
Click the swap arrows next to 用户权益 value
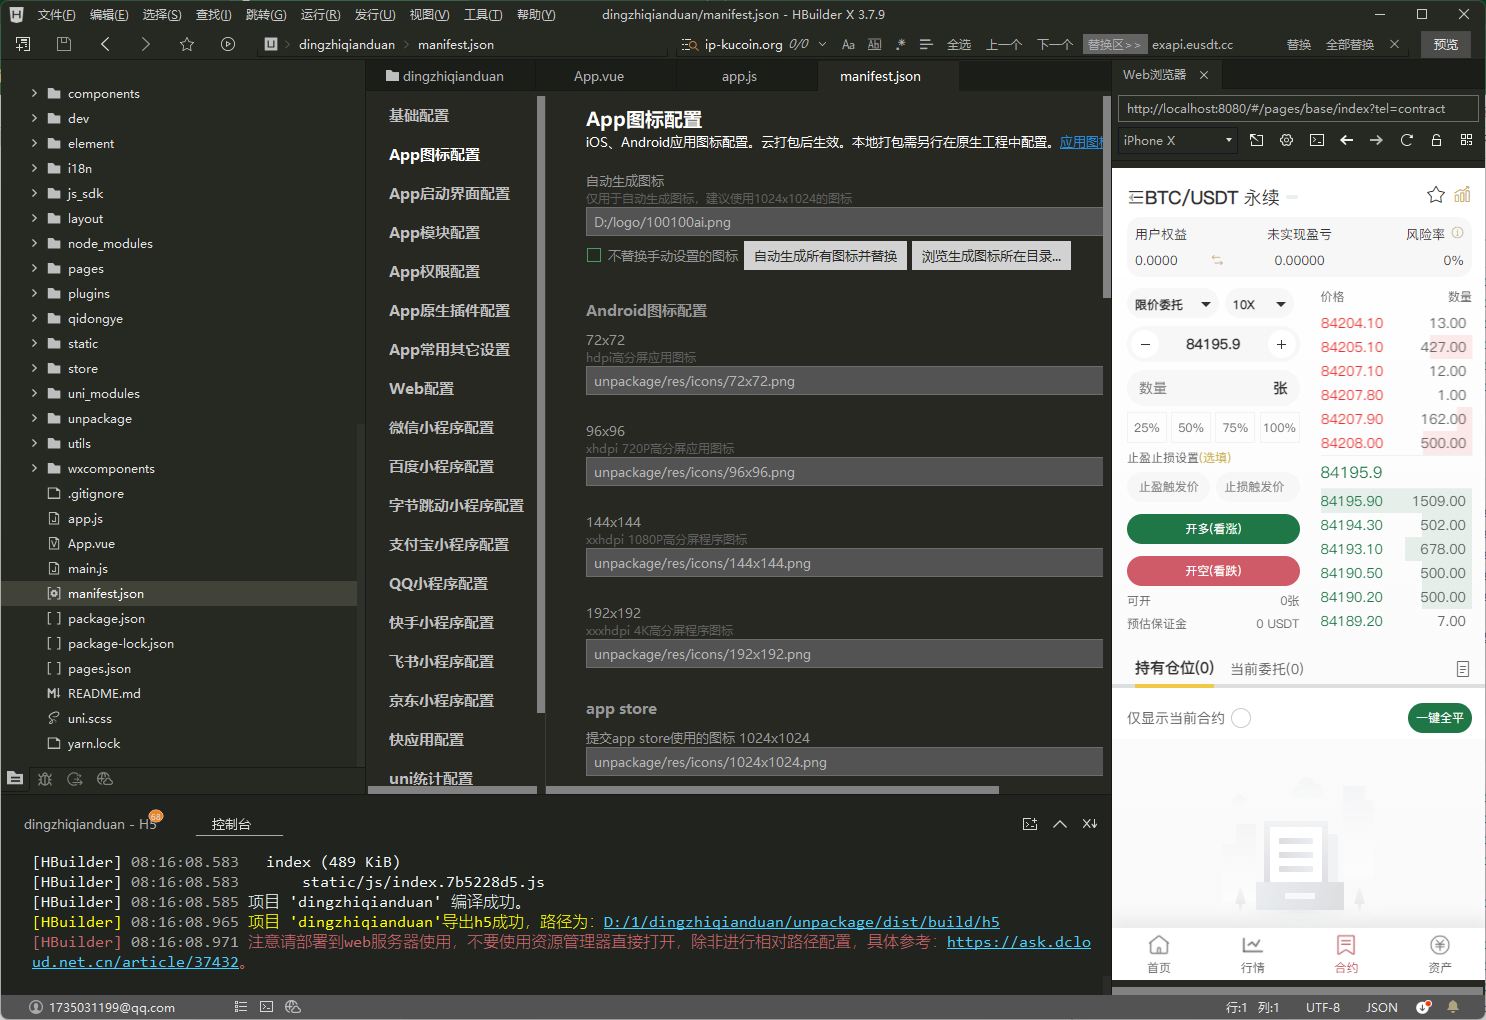click(1217, 260)
